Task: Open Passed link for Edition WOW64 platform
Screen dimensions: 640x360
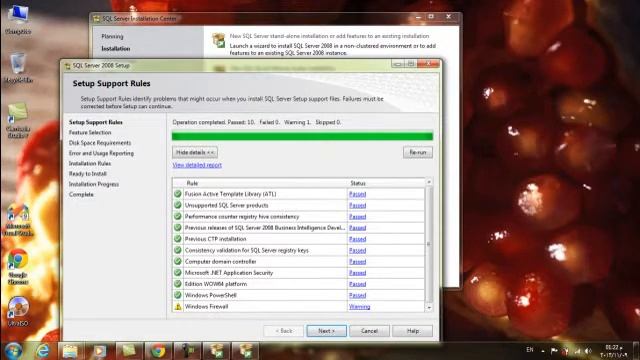Action: pyautogui.click(x=358, y=284)
